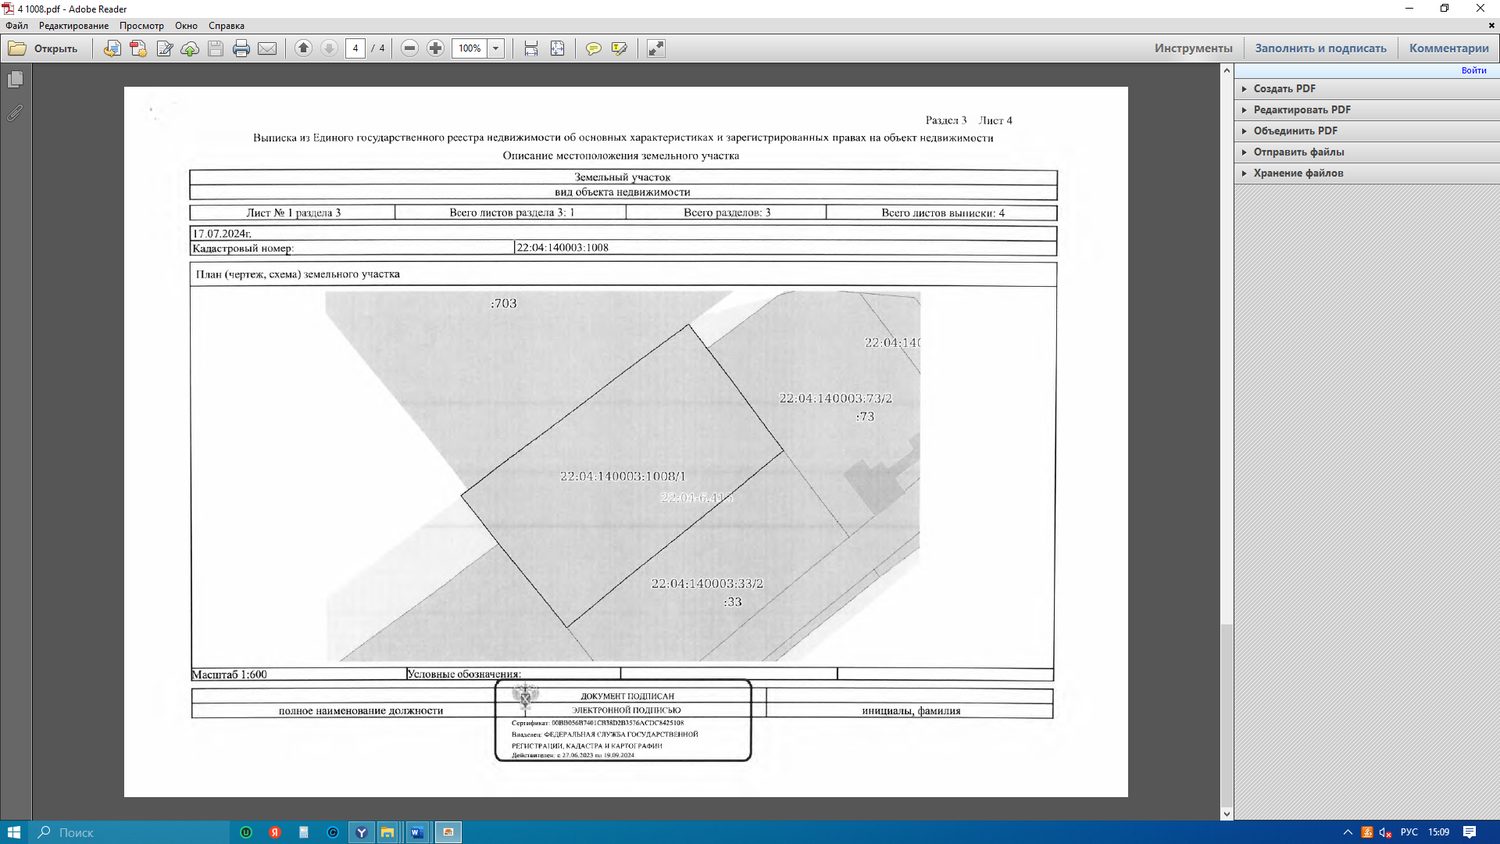Open the Просмотр menu

pos(142,26)
